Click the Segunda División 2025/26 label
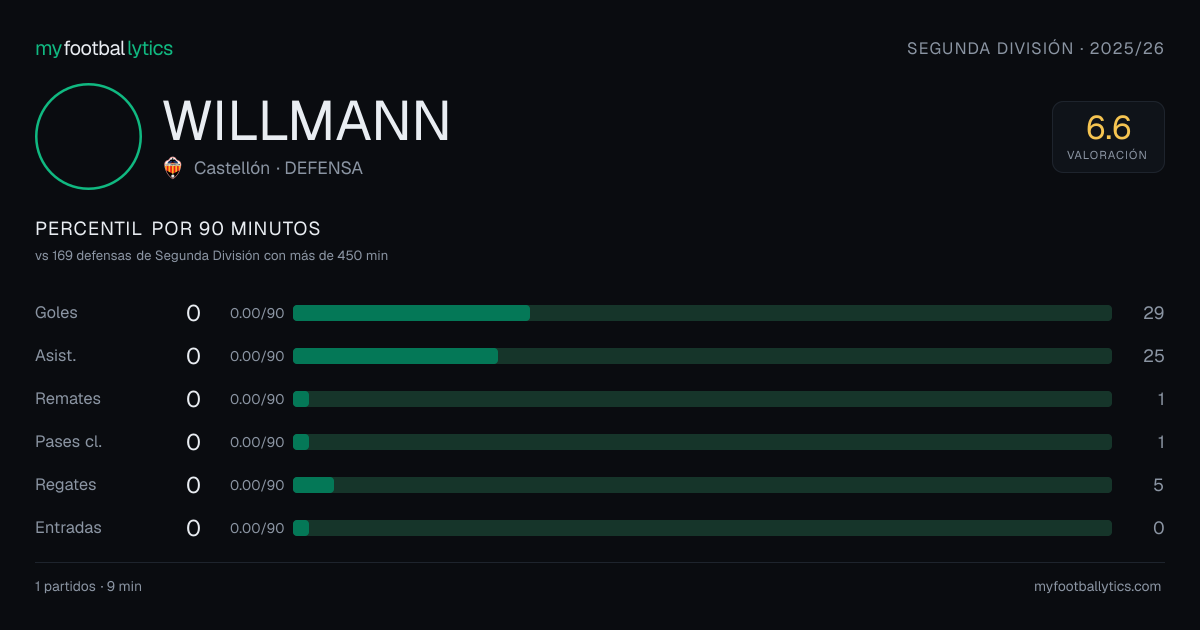The image size is (1200, 630). coord(1036,48)
